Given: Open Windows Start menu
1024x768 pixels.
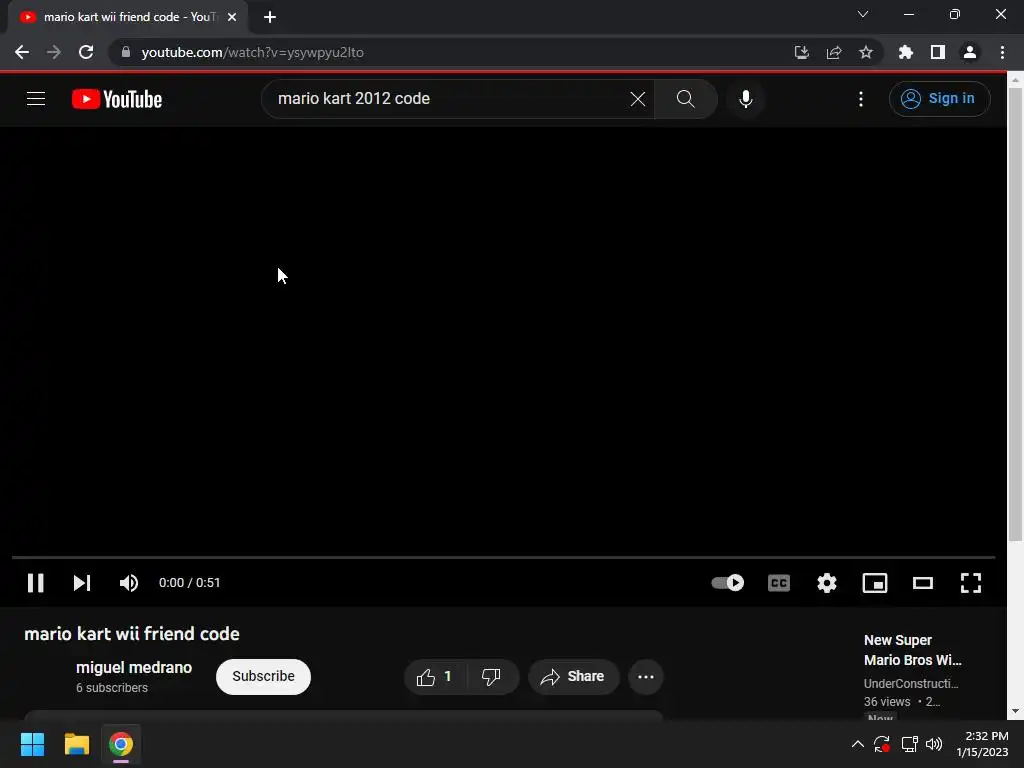Looking at the screenshot, I should coord(32,744).
